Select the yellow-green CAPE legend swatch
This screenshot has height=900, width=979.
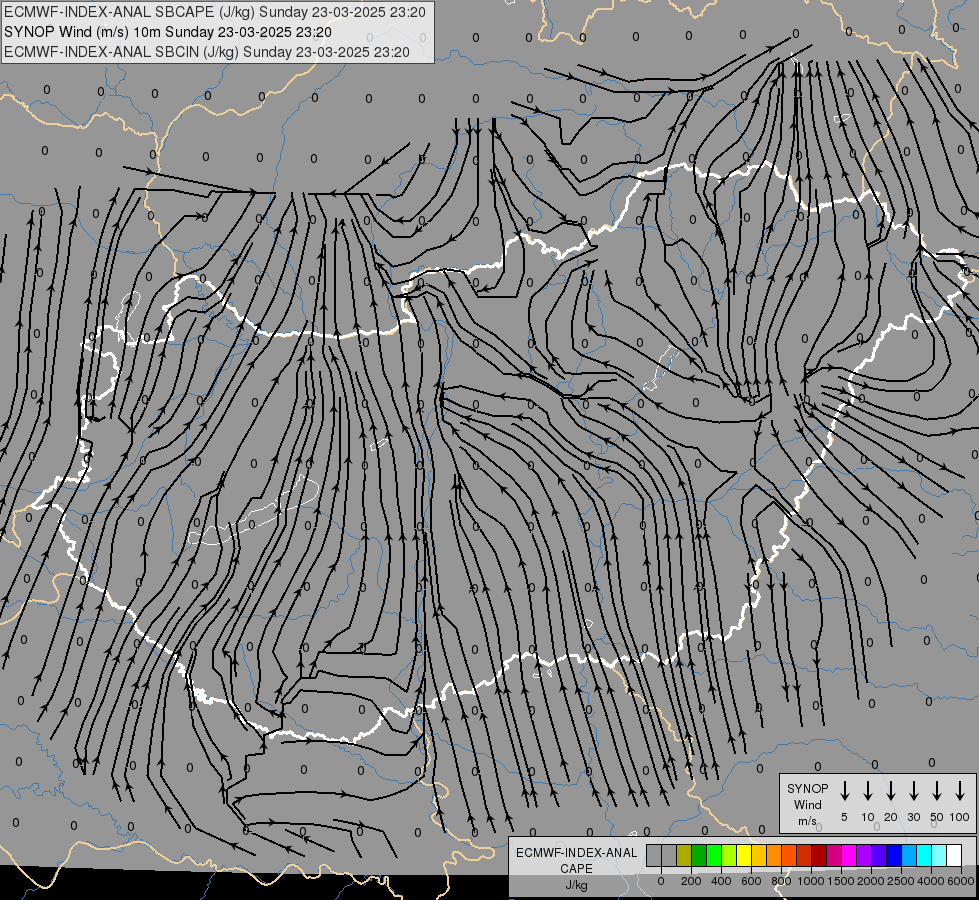point(729,855)
